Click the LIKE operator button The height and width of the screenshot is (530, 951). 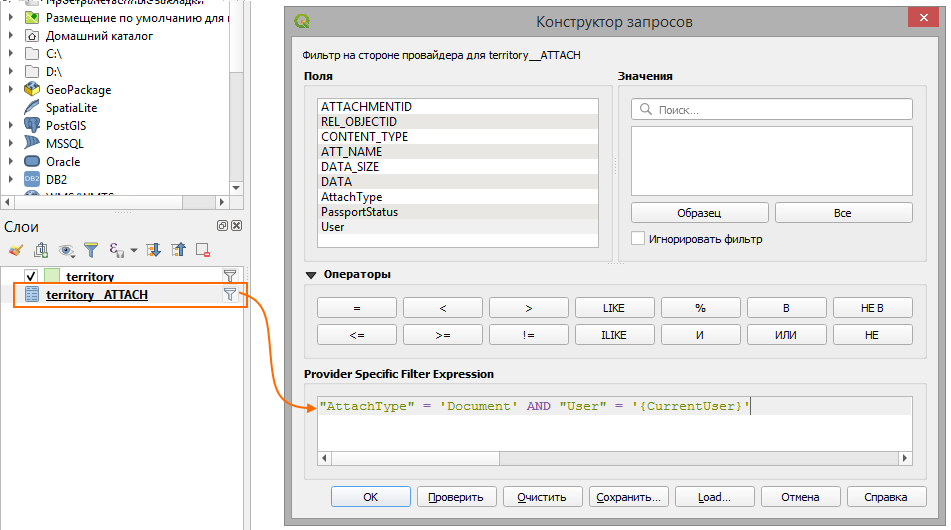click(x=613, y=308)
